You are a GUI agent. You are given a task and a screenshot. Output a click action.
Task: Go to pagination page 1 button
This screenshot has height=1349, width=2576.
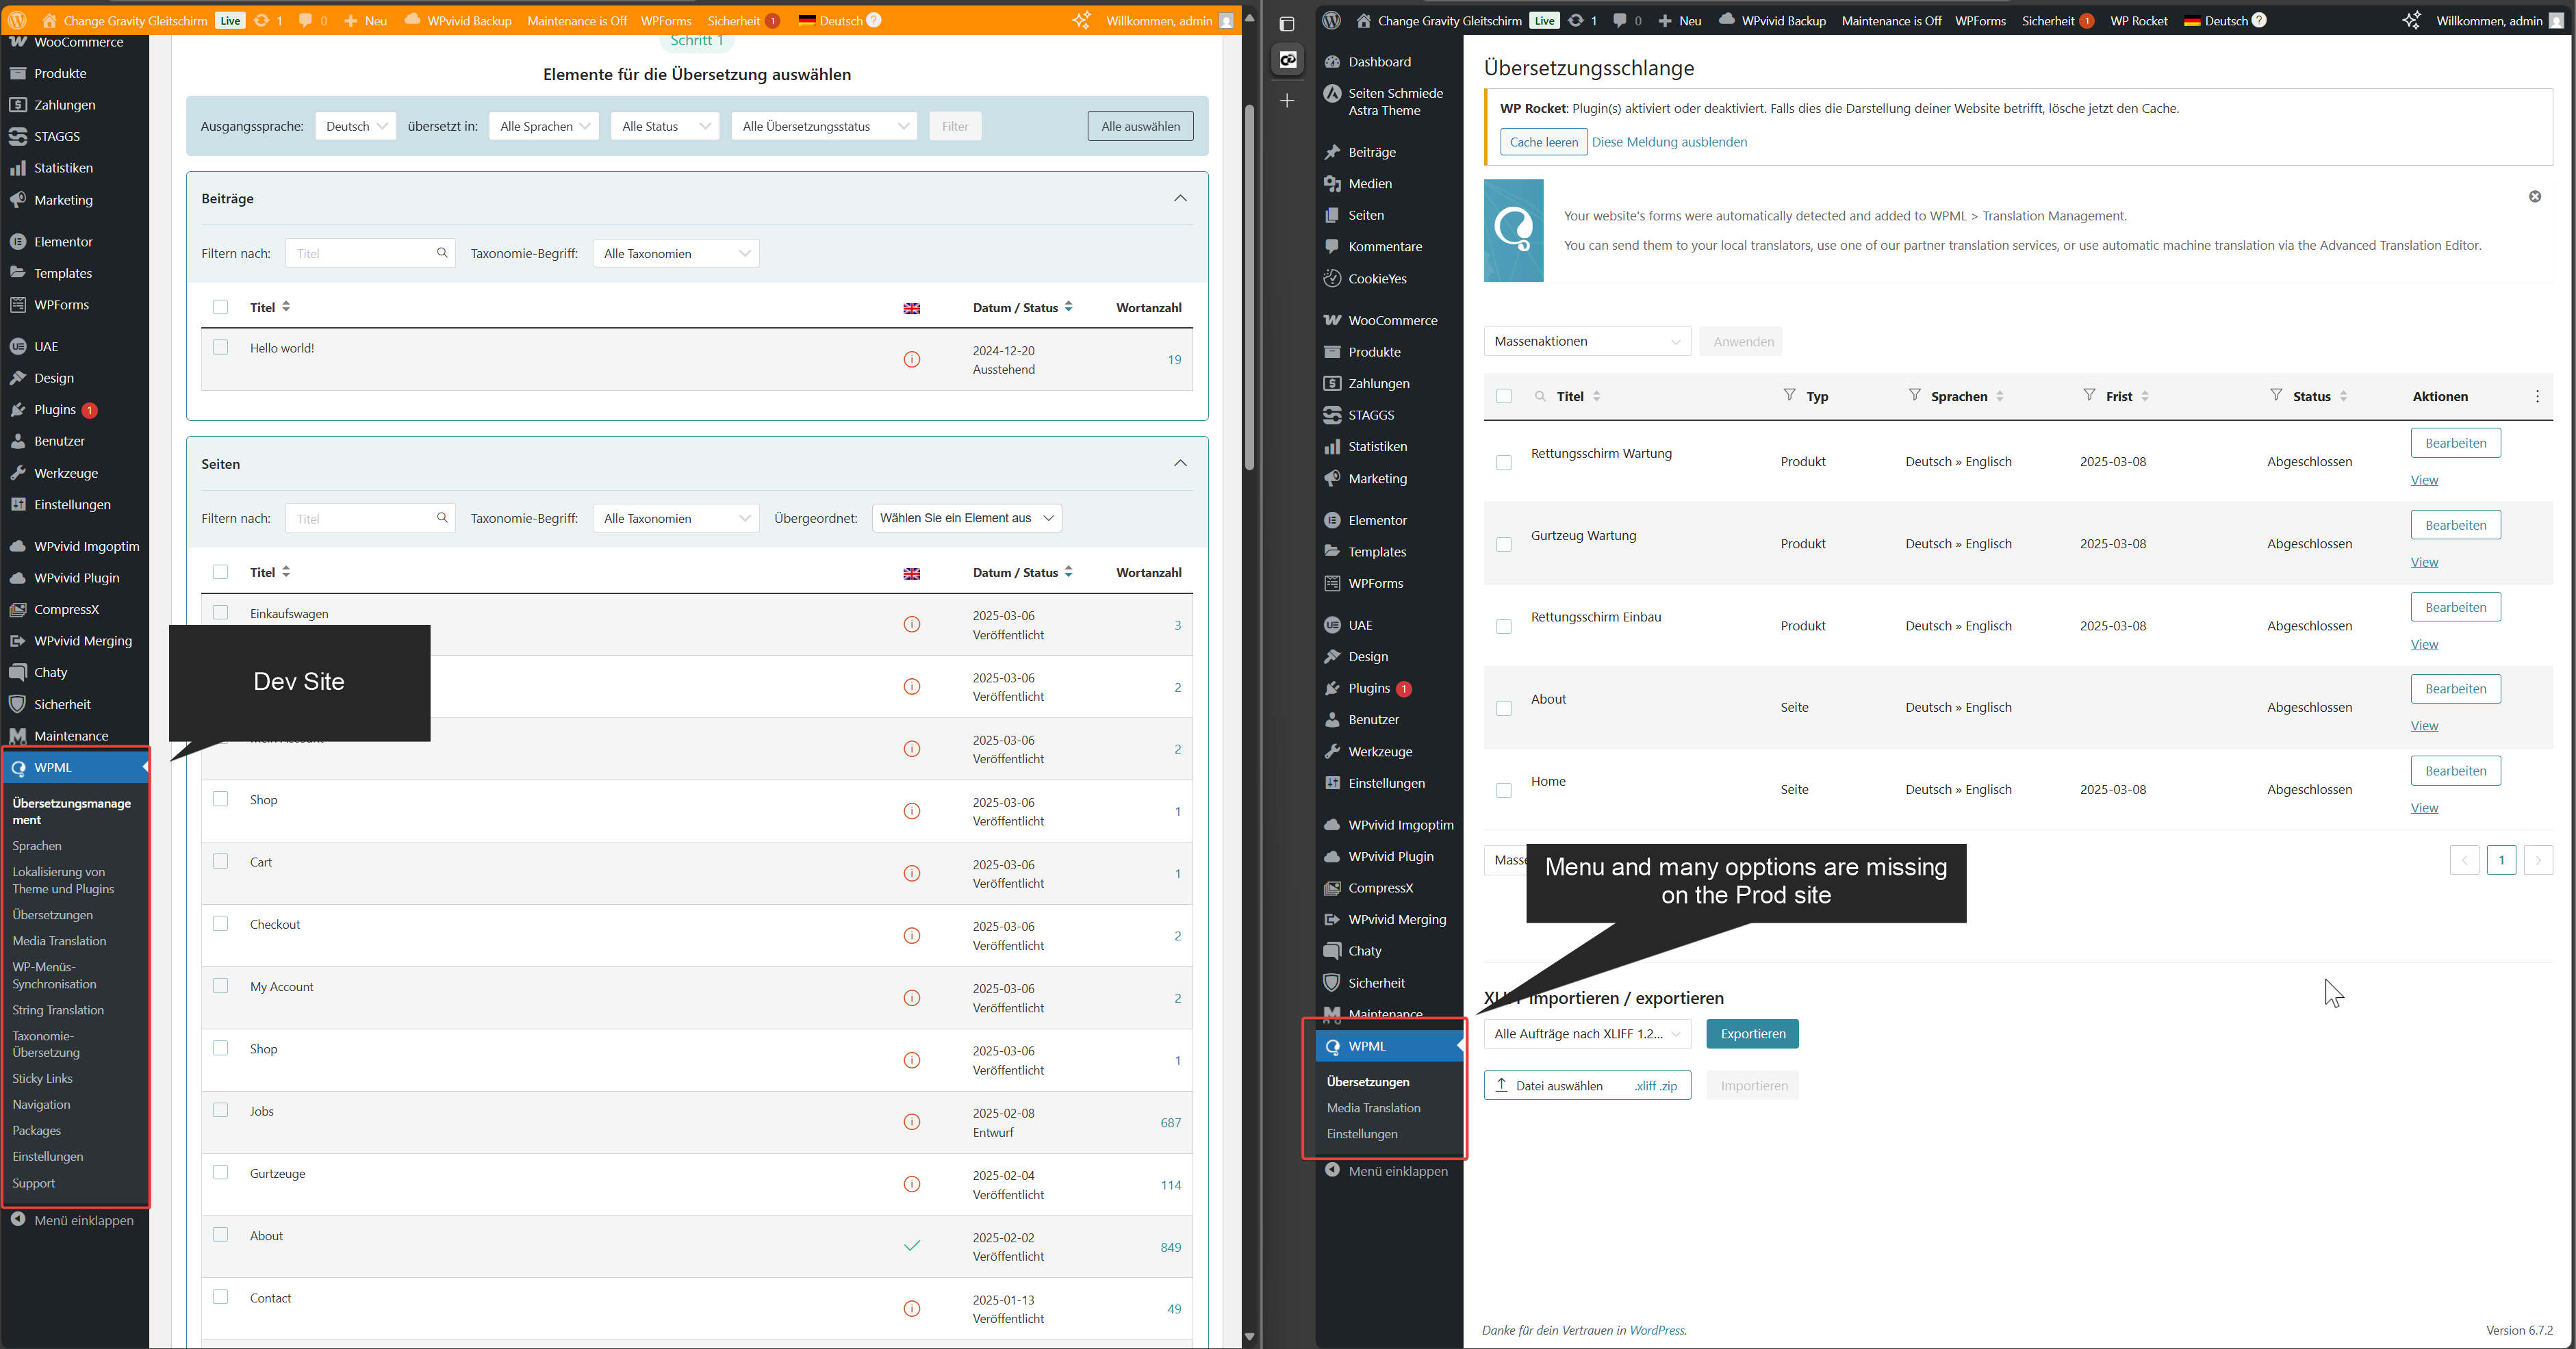pyautogui.click(x=2501, y=860)
